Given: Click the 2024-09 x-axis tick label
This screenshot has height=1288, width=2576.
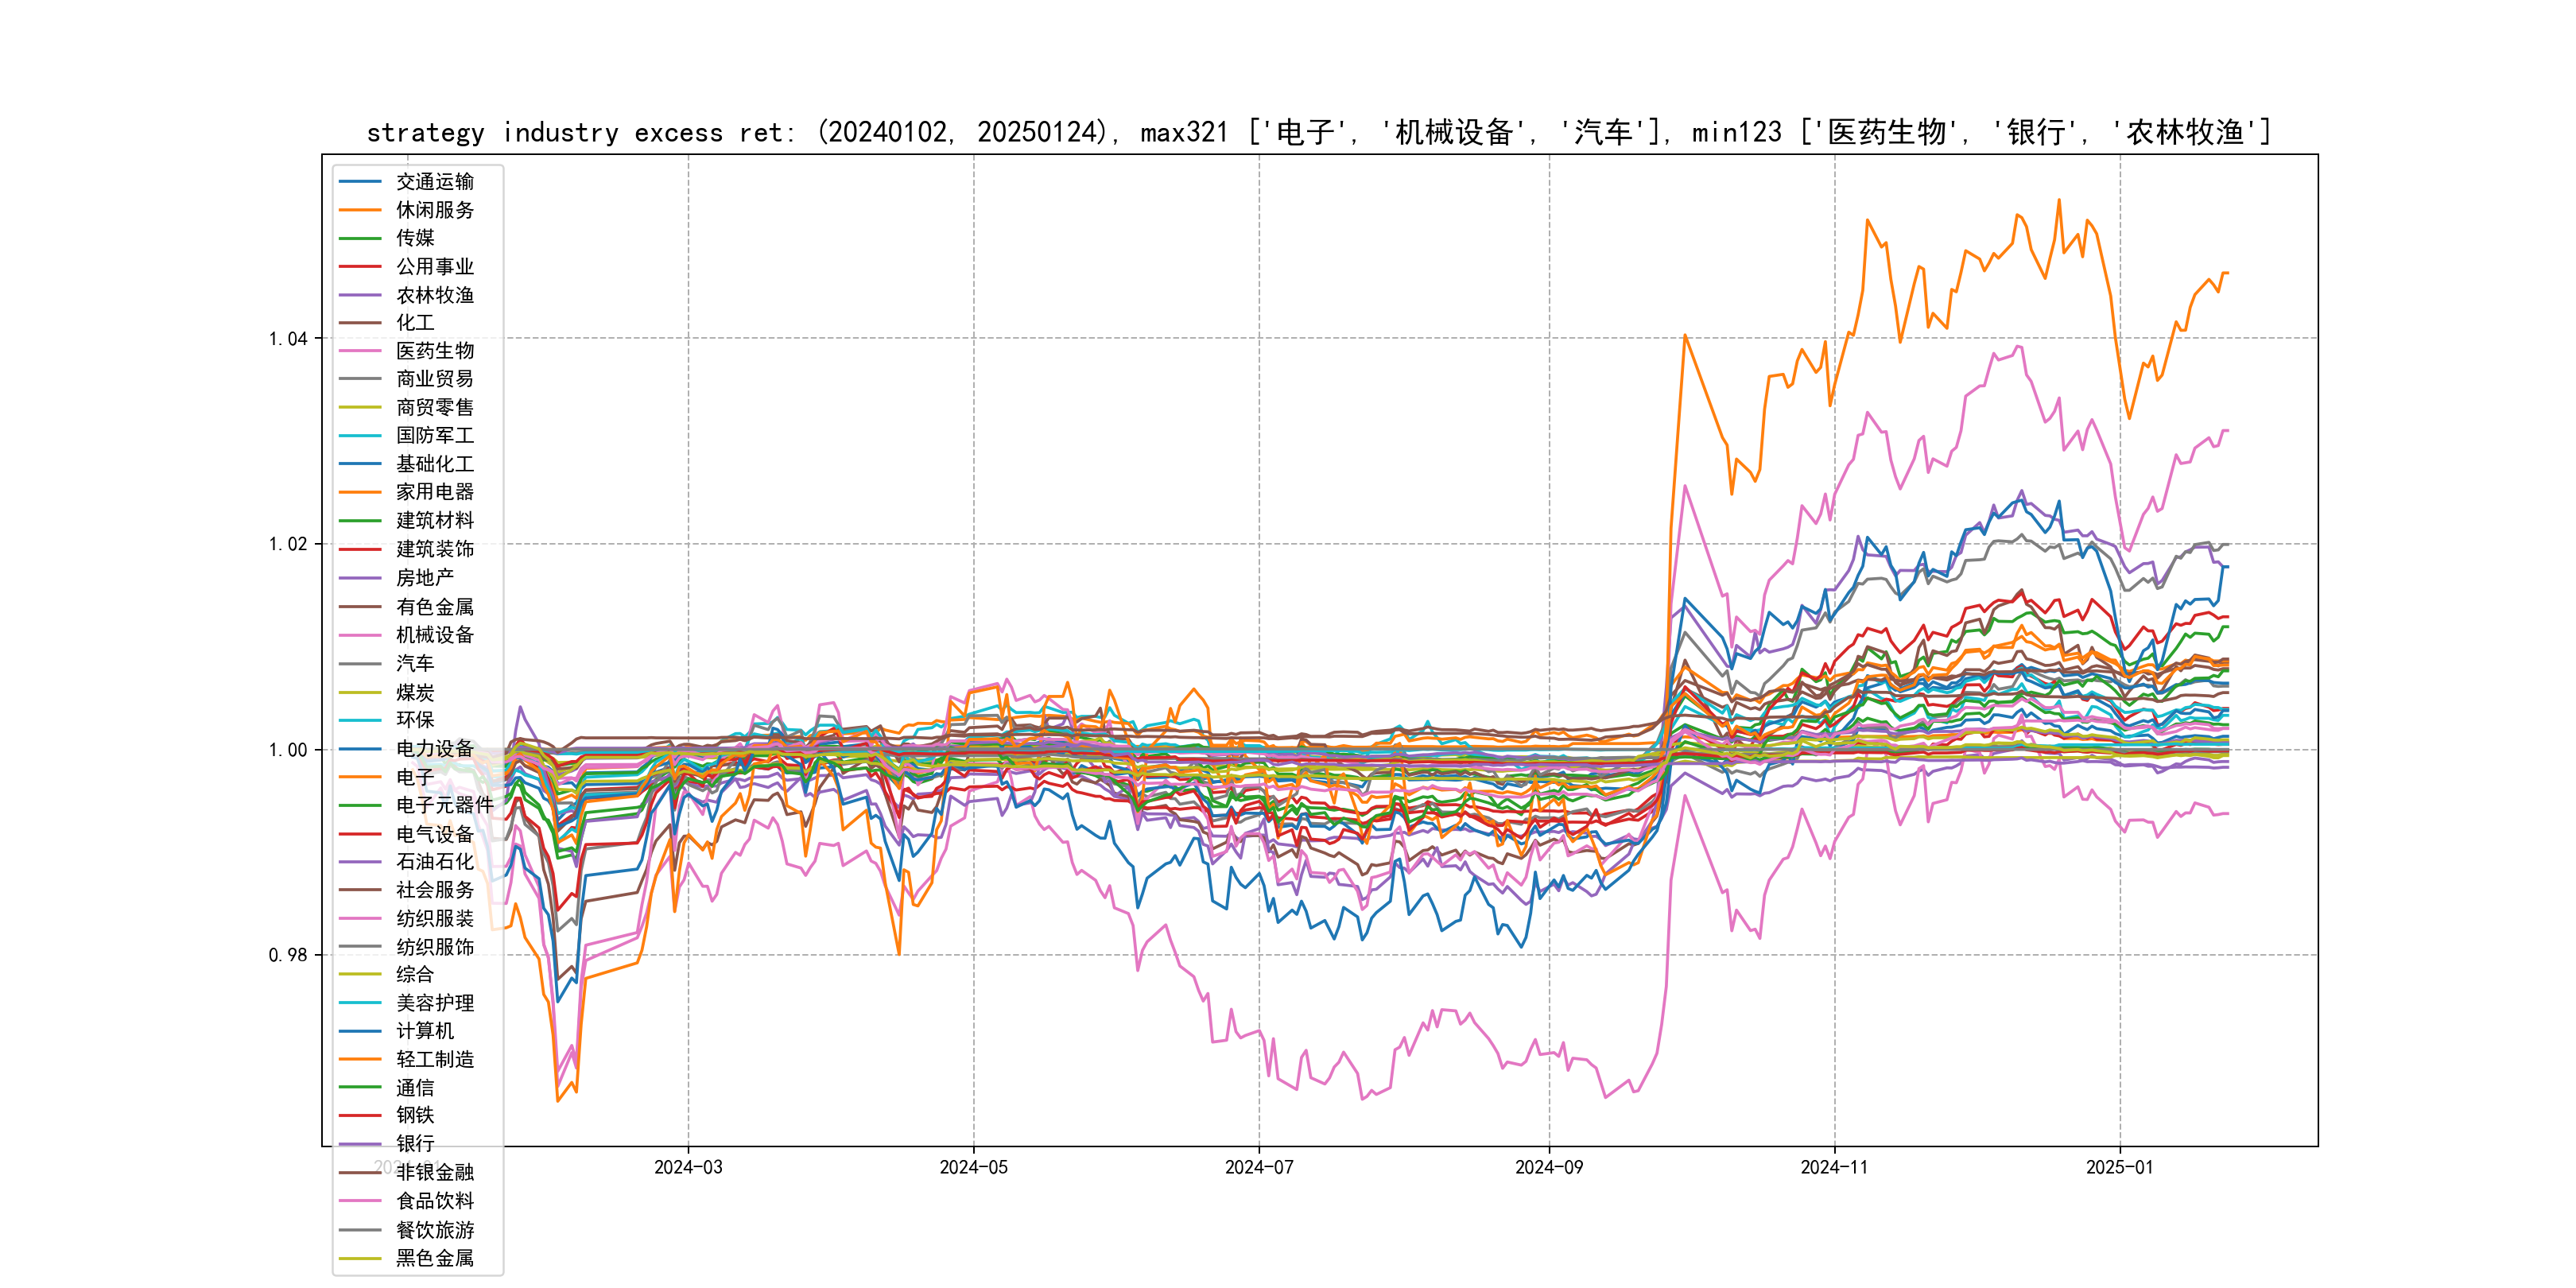Looking at the screenshot, I should click(x=1548, y=1167).
